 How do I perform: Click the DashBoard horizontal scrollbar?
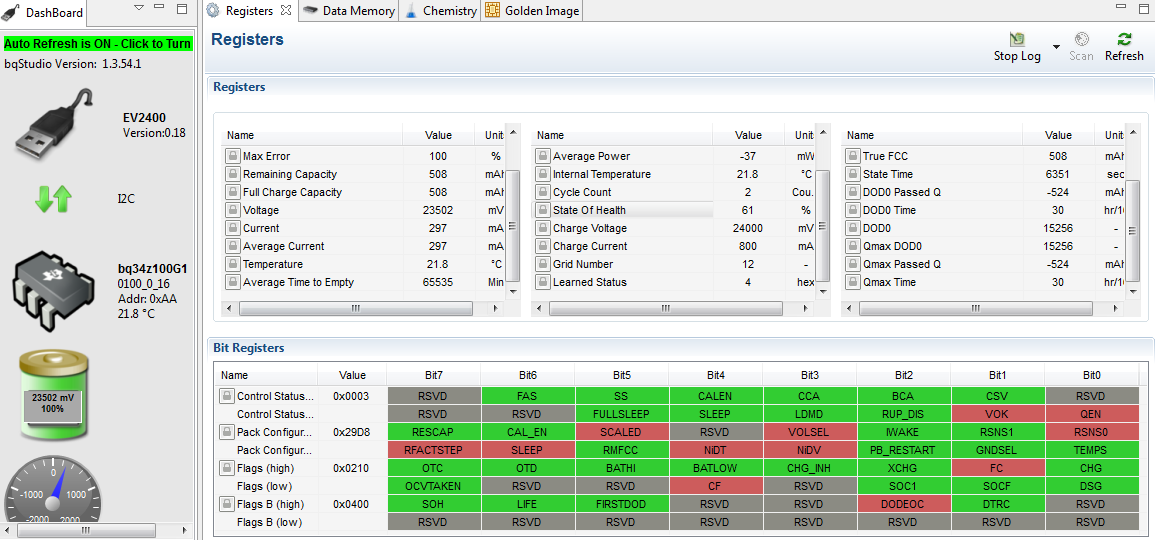point(85,530)
